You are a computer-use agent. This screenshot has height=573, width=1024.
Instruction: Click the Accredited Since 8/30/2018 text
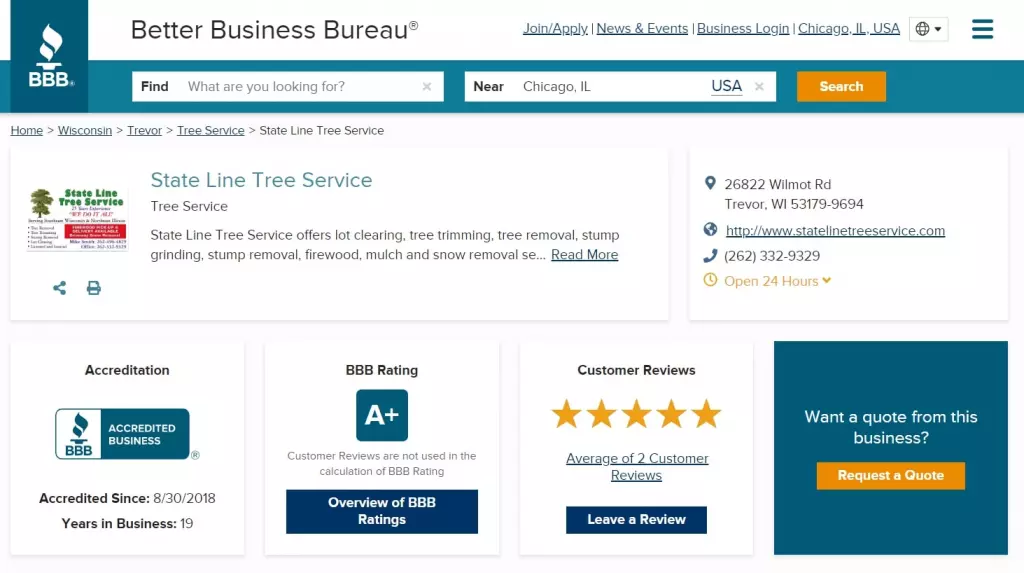pyautogui.click(x=127, y=499)
